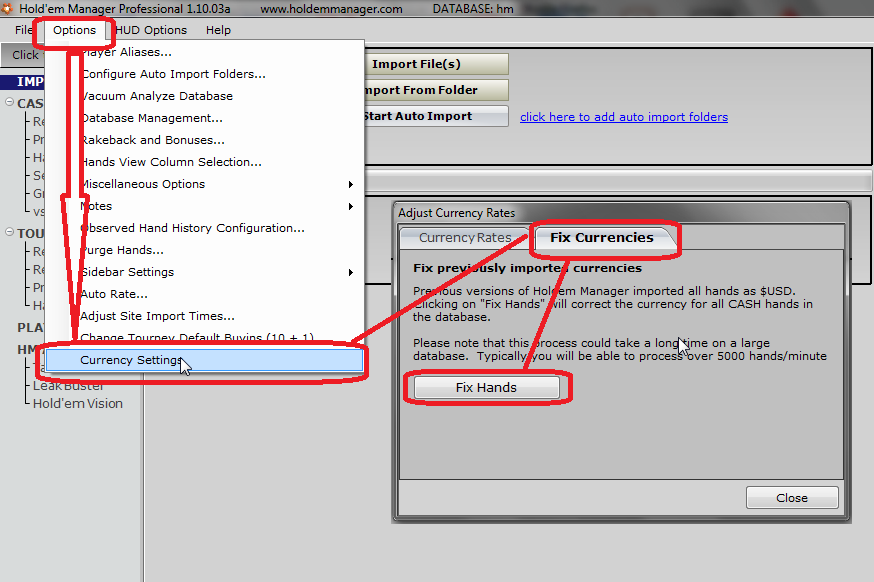Click the 'Fix previously imported currencies' heading
This screenshot has height=582, width=874.
pyautogui.click(x=527, y=268)
